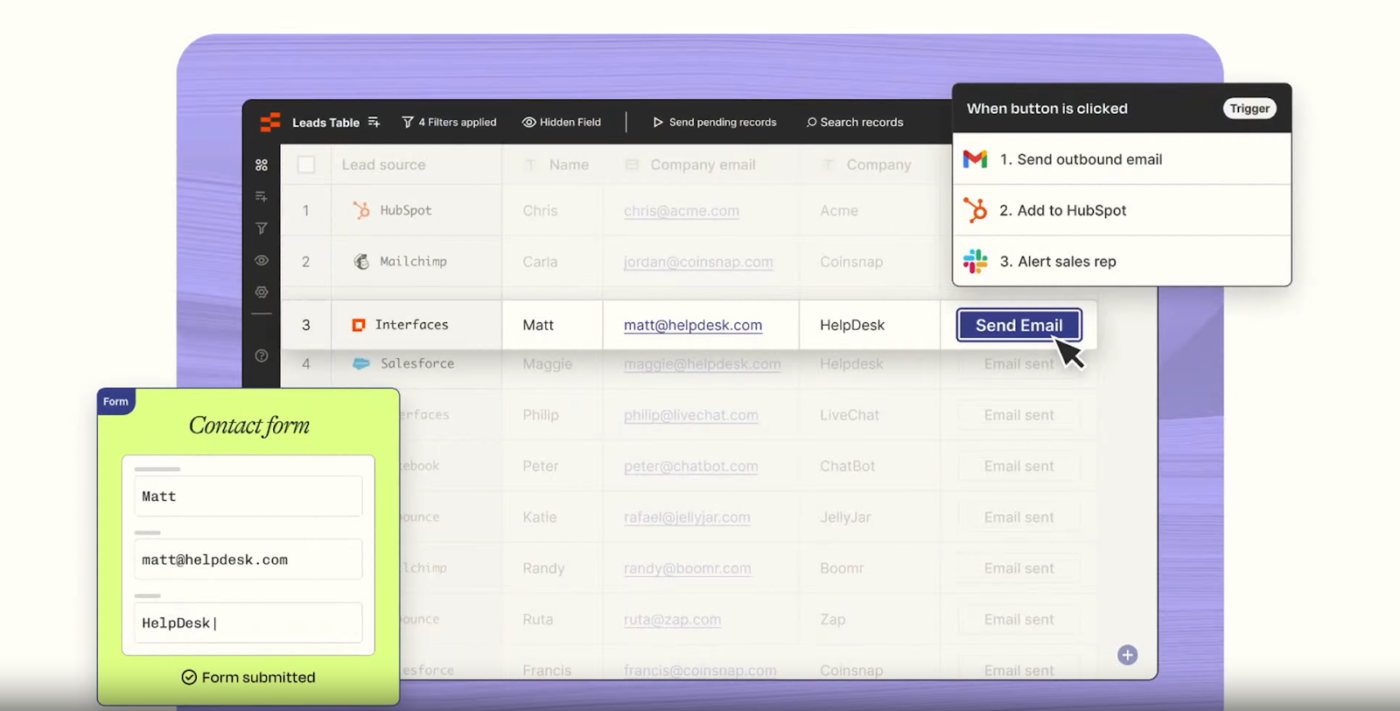Select step 2. Add to HubSpot

click(x=1122, y=210)
